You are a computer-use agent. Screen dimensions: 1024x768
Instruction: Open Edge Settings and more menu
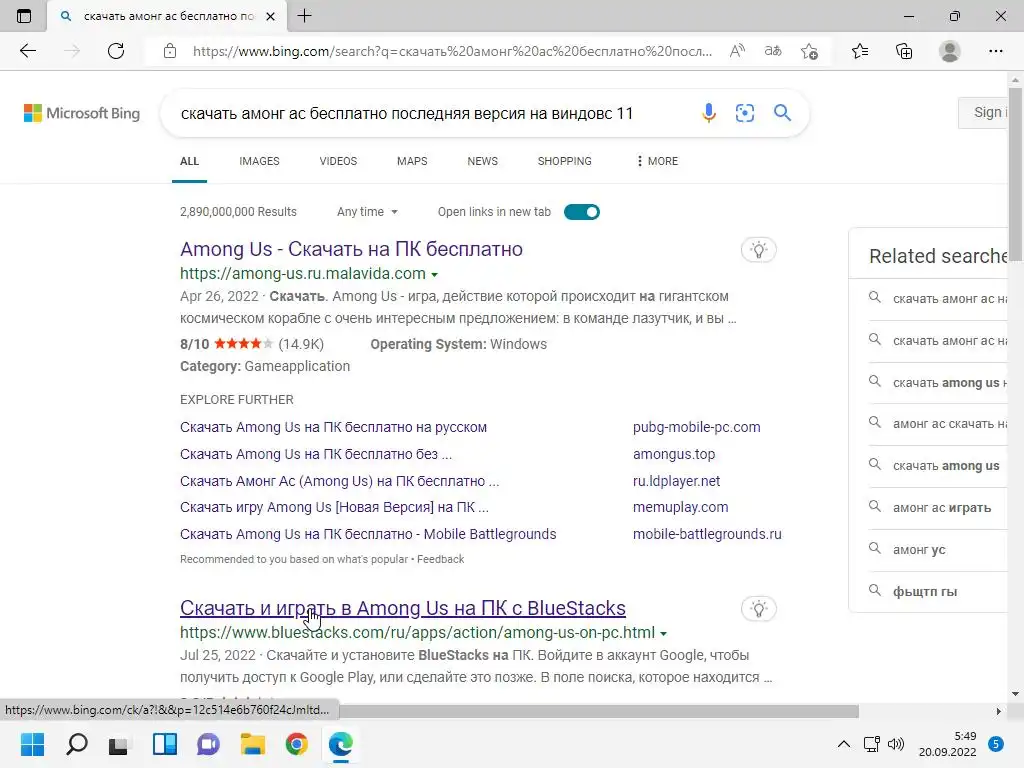pos(995,51)
